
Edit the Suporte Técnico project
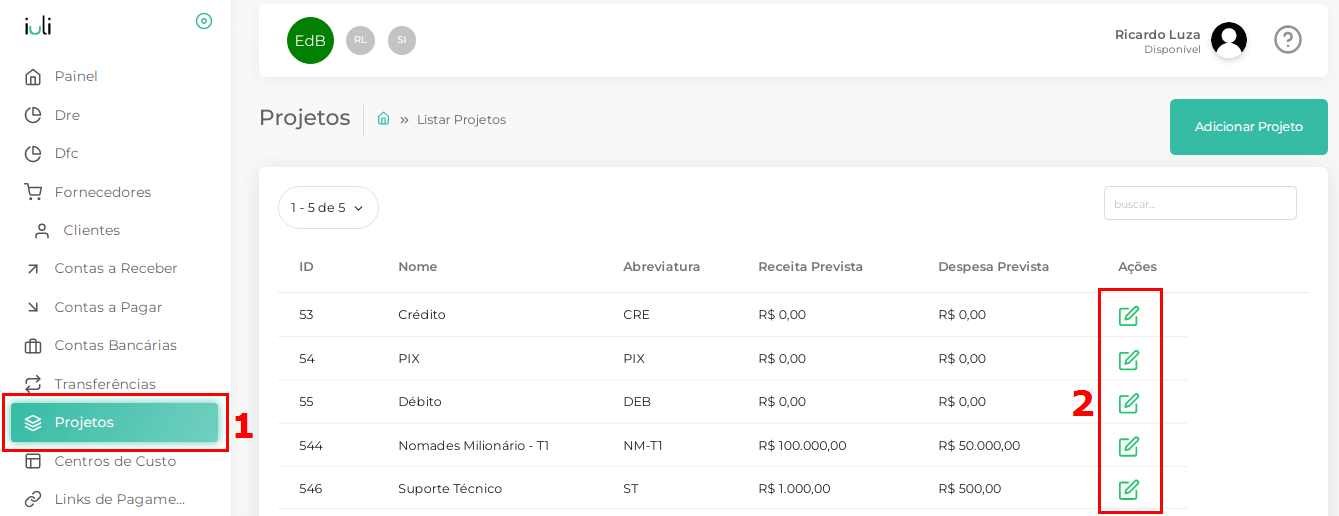point(1128,489)
